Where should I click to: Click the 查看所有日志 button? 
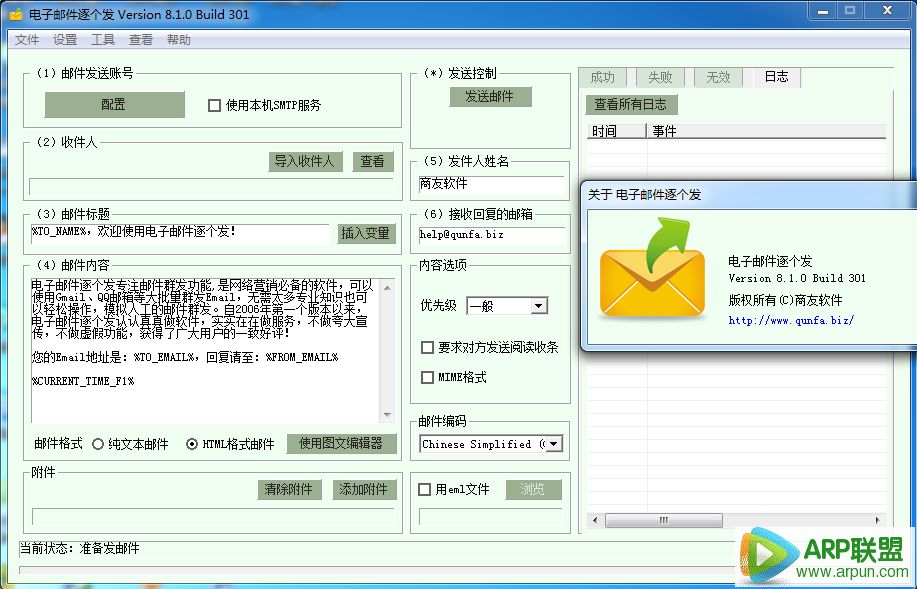pos(631,105)
